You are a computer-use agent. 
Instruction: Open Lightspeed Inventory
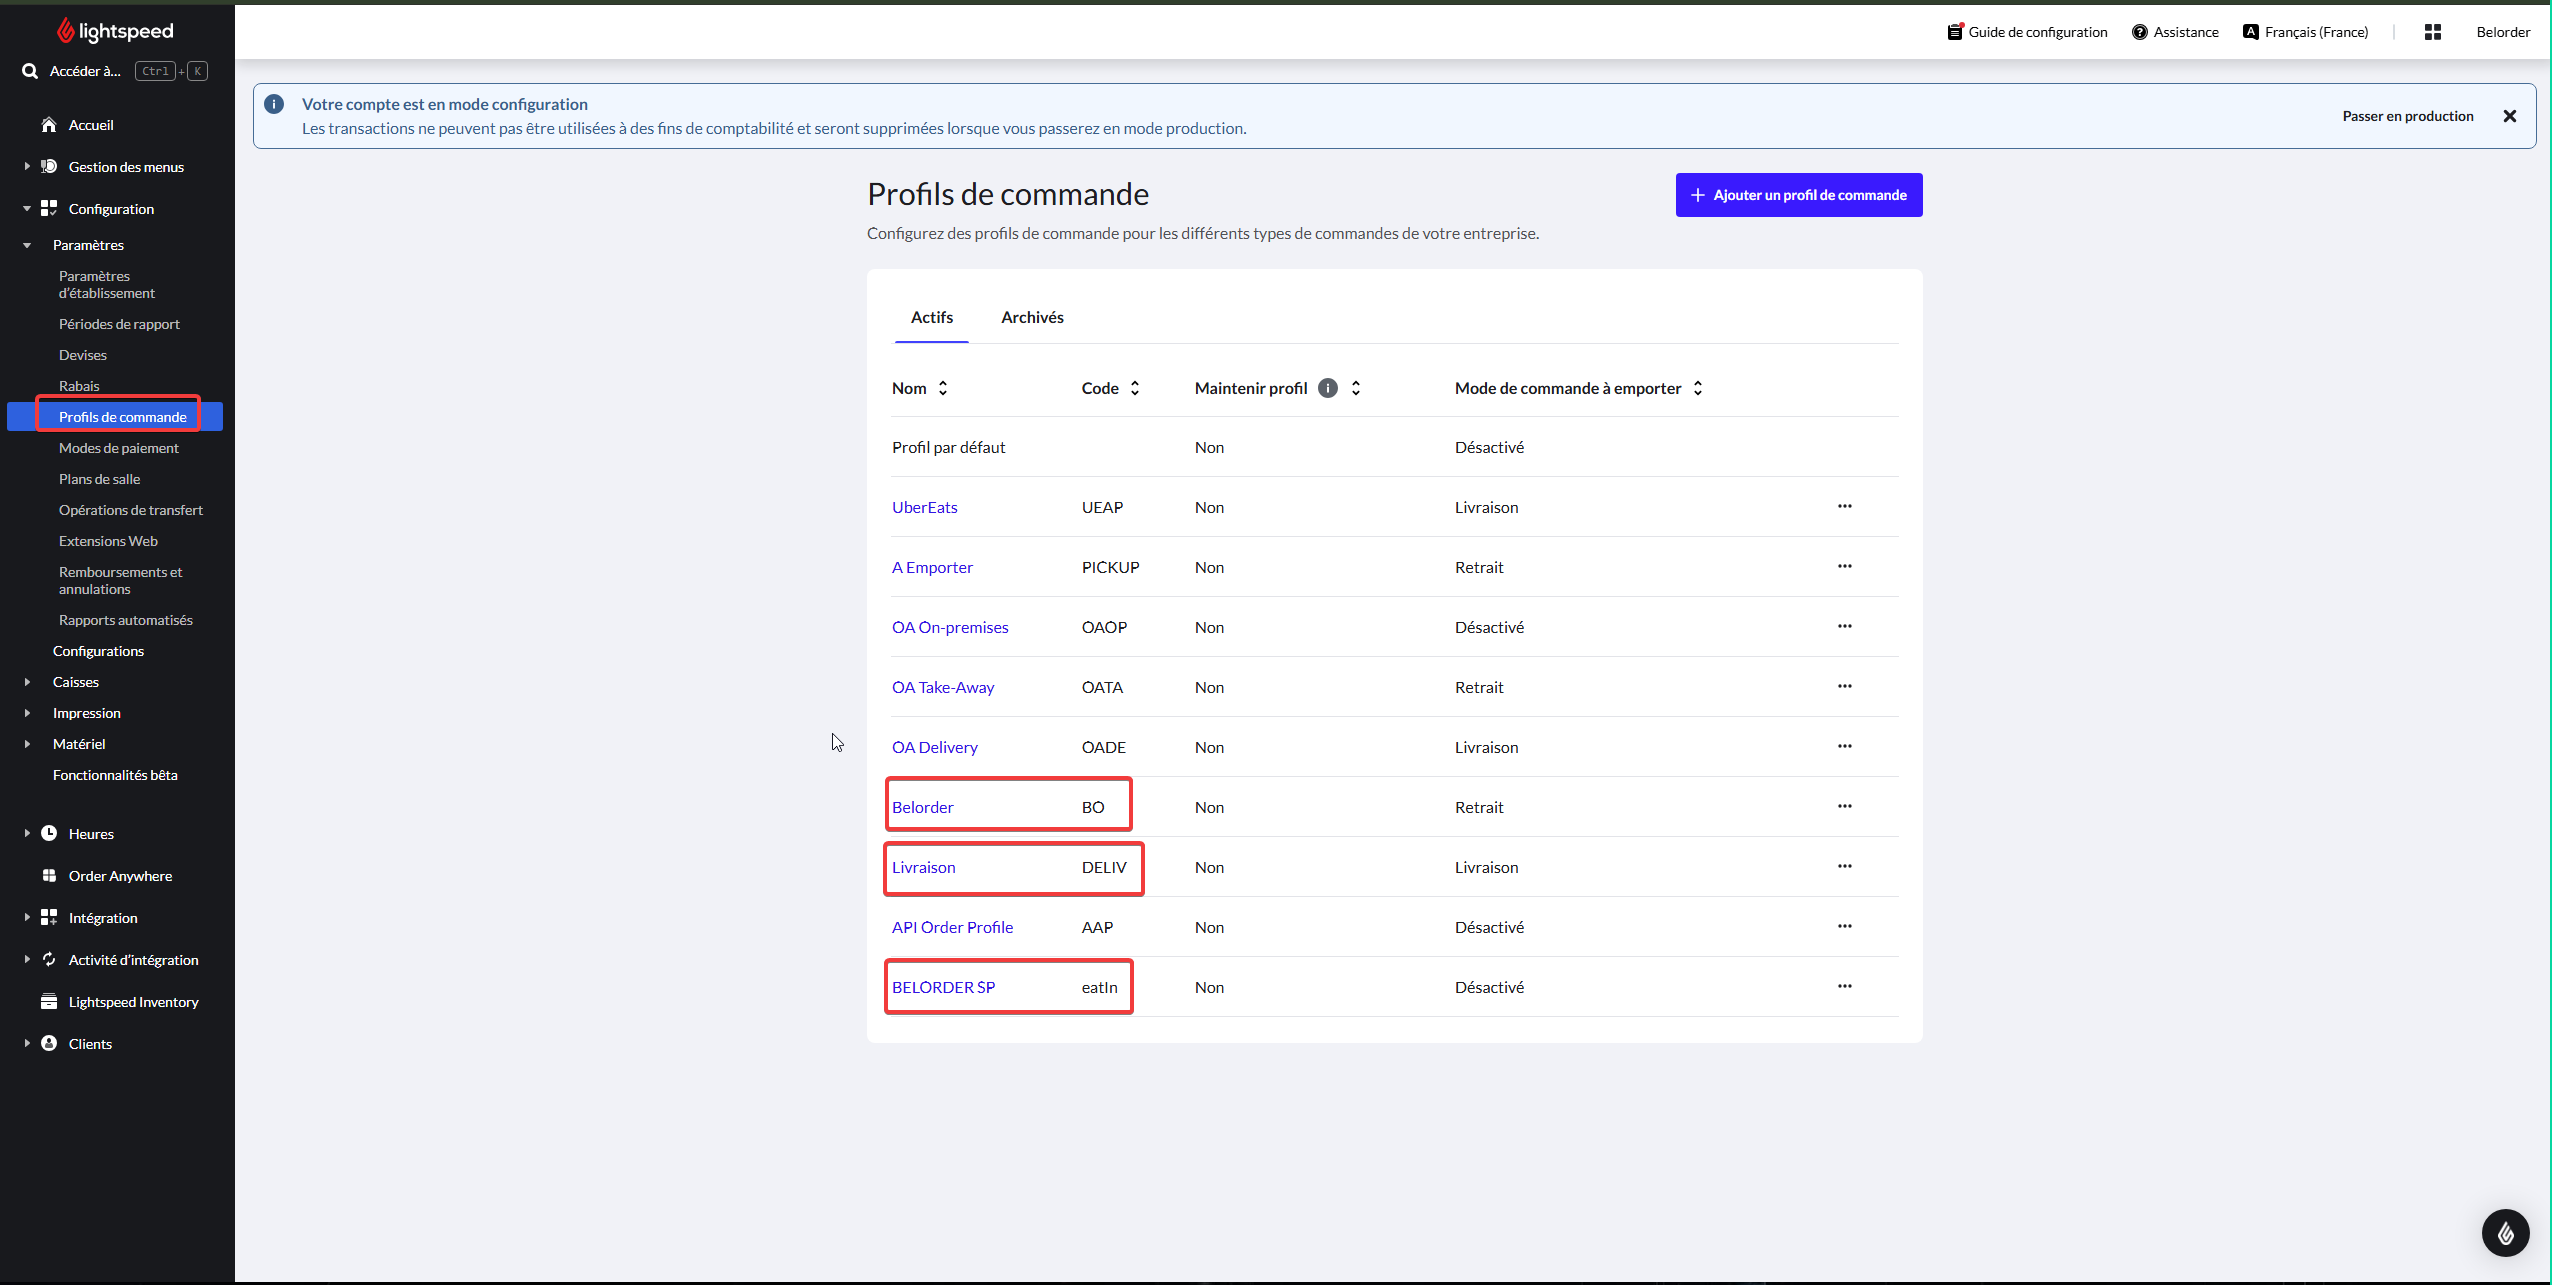[x=133, y=1002]
